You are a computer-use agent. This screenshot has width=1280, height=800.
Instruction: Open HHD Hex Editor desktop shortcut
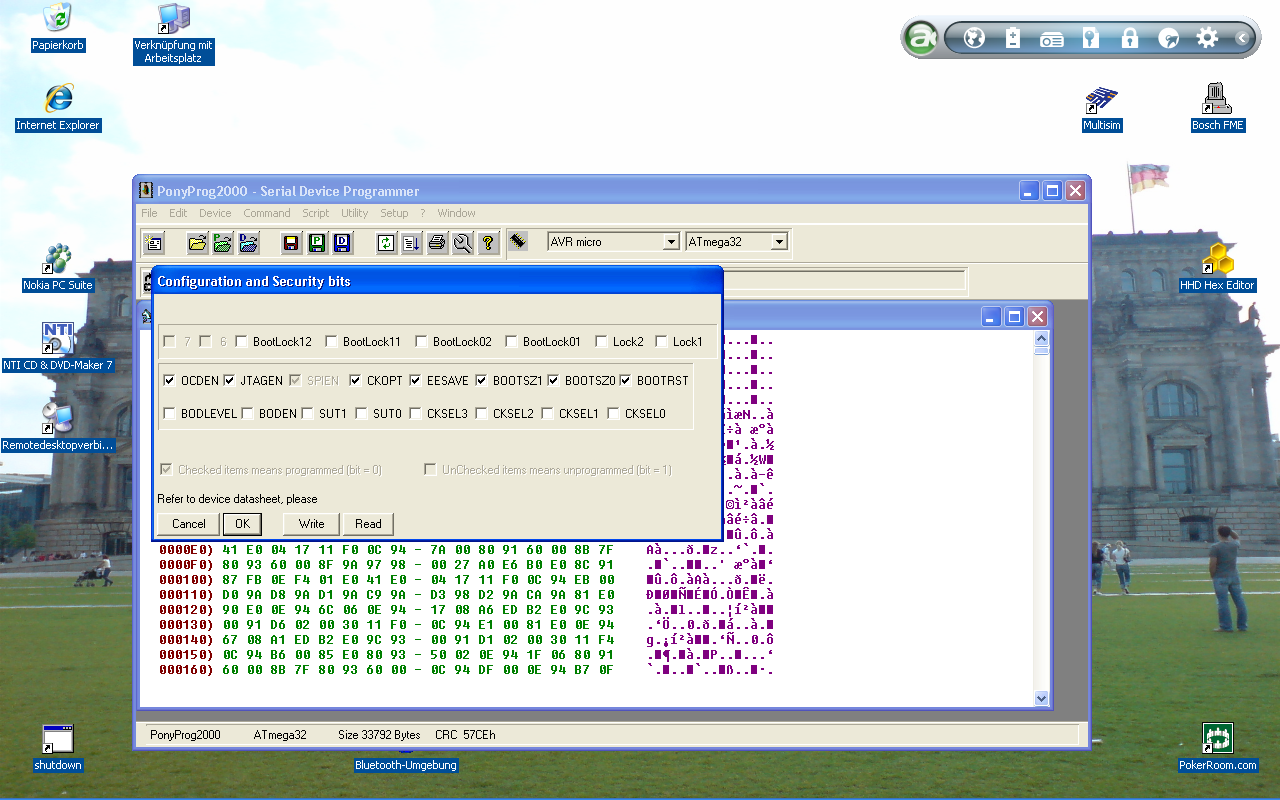[x=1217, y=268]
